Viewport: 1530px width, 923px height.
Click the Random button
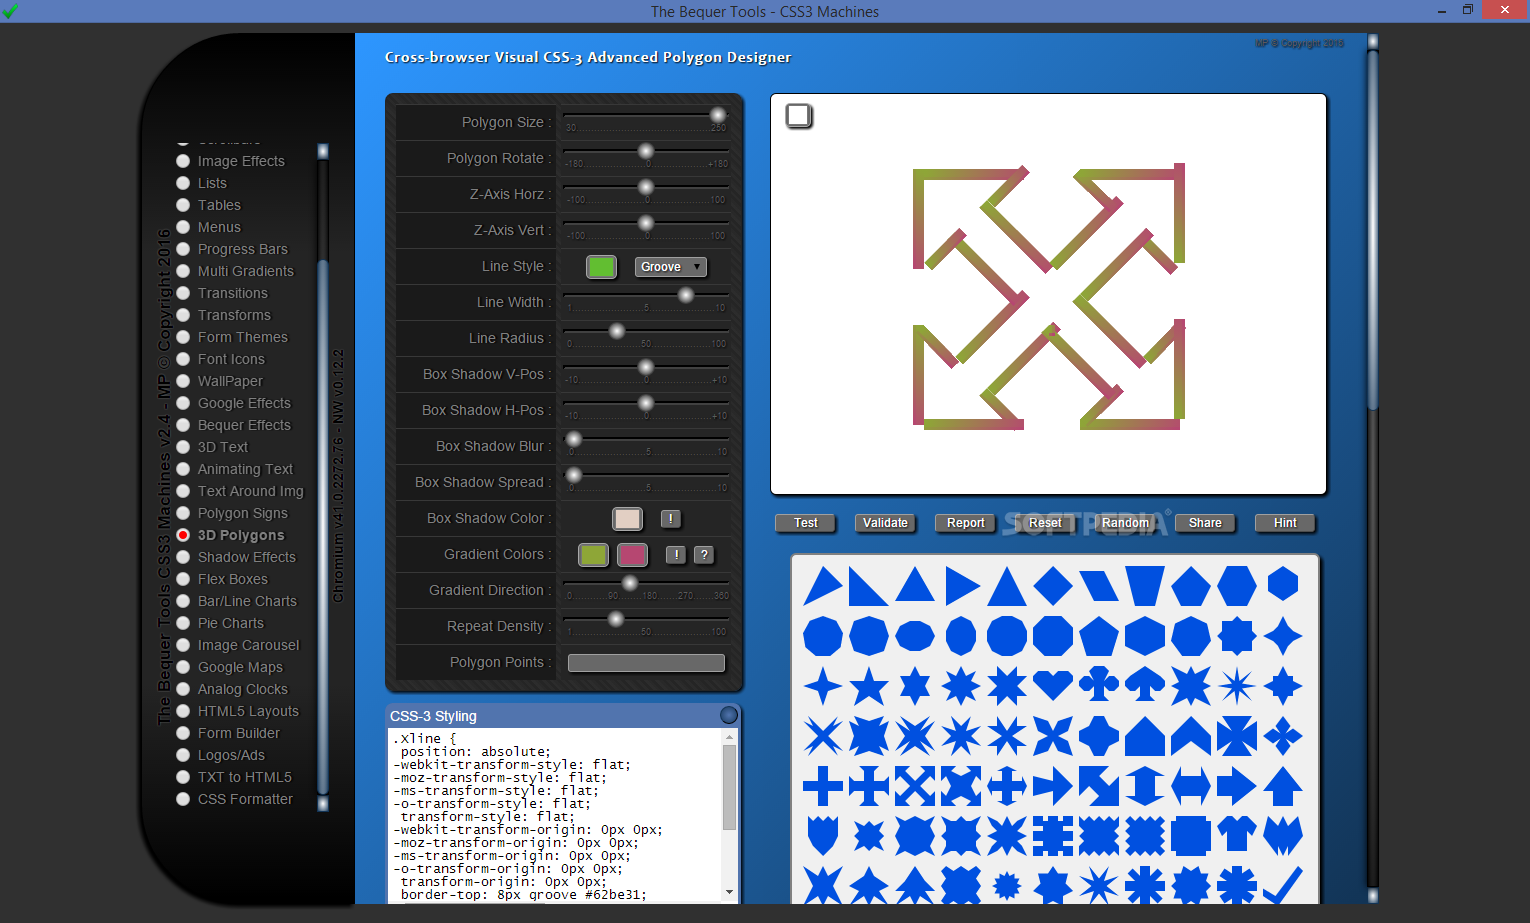coord(1126,523)
